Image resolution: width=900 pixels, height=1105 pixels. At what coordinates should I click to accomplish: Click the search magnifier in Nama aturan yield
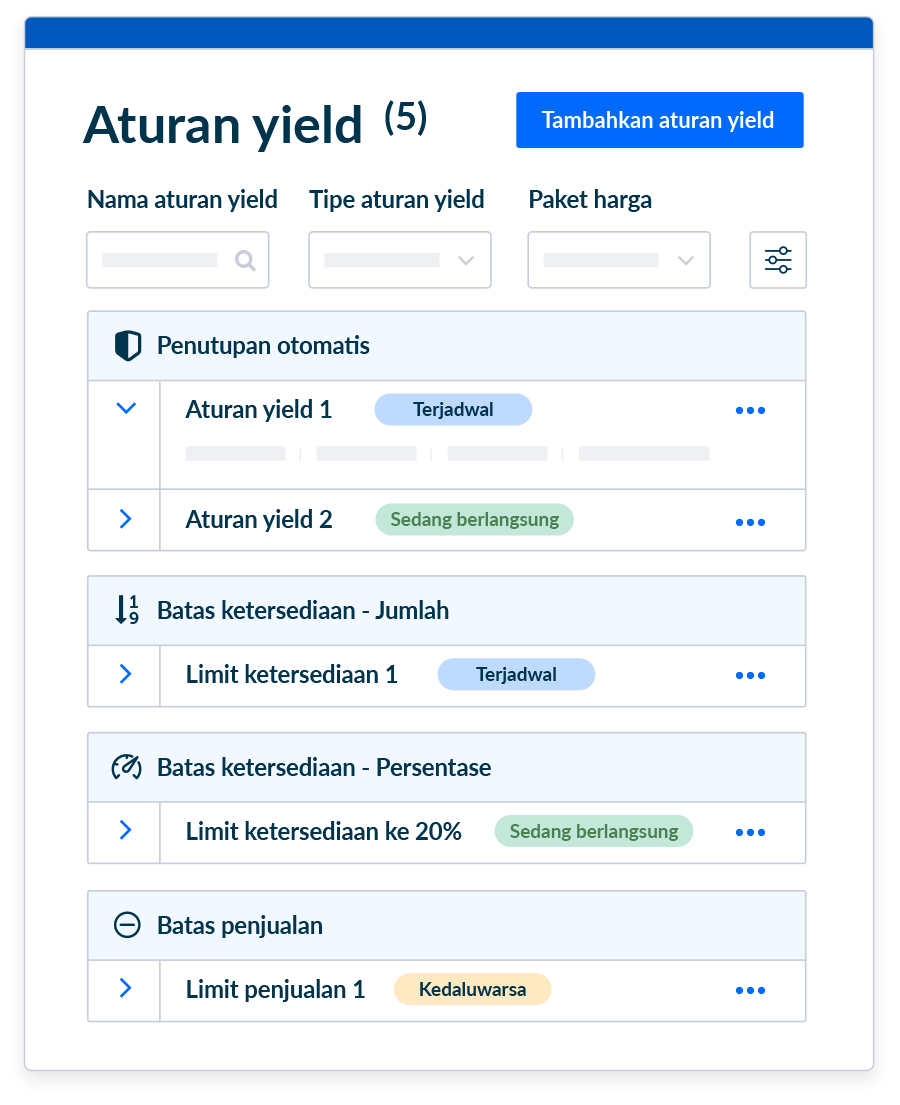(x=245, y=260)
